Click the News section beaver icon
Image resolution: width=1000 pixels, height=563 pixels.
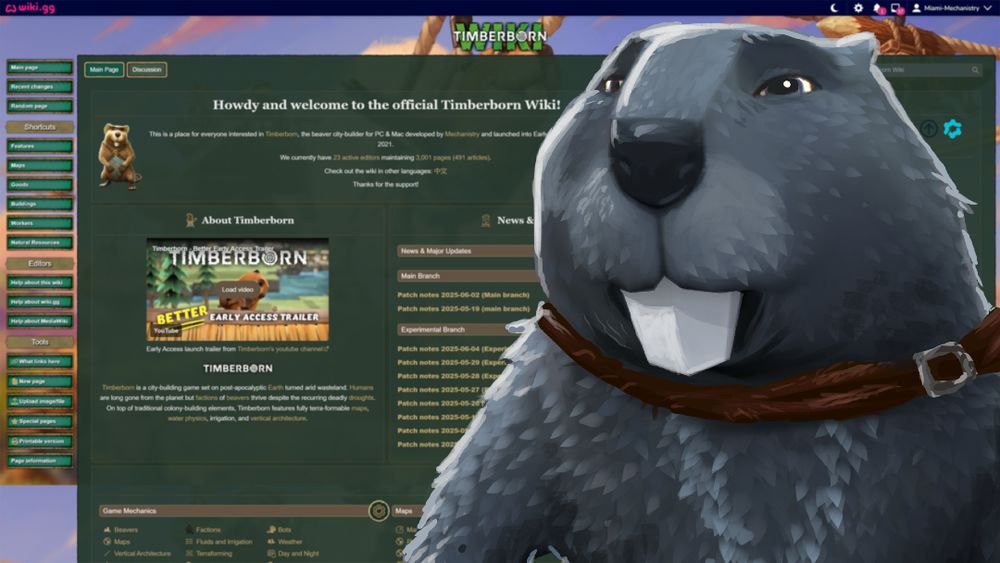point(485,220)
